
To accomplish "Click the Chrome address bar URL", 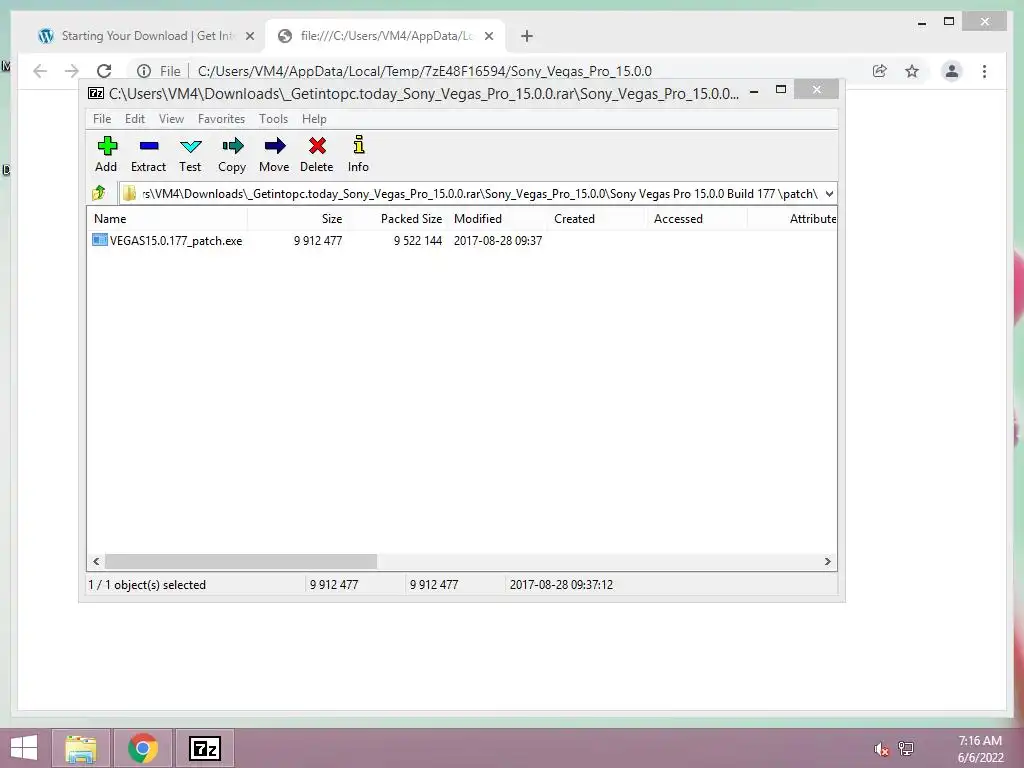I will point(424,71).
